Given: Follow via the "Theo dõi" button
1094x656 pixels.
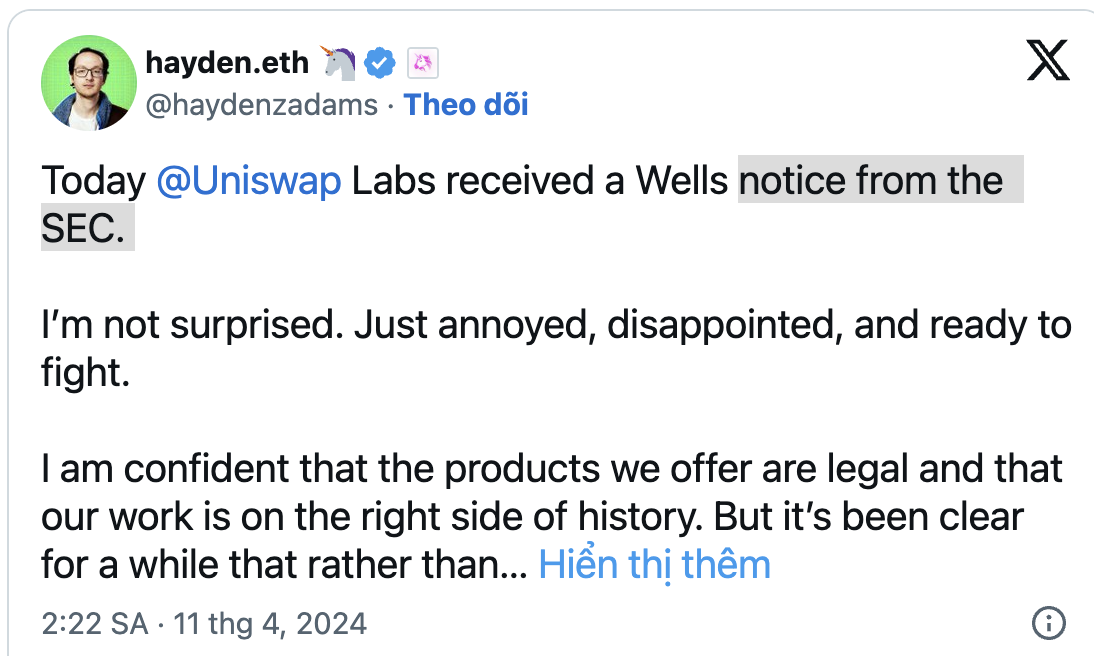Looking at the screenshot, I should tap(466, 104).
